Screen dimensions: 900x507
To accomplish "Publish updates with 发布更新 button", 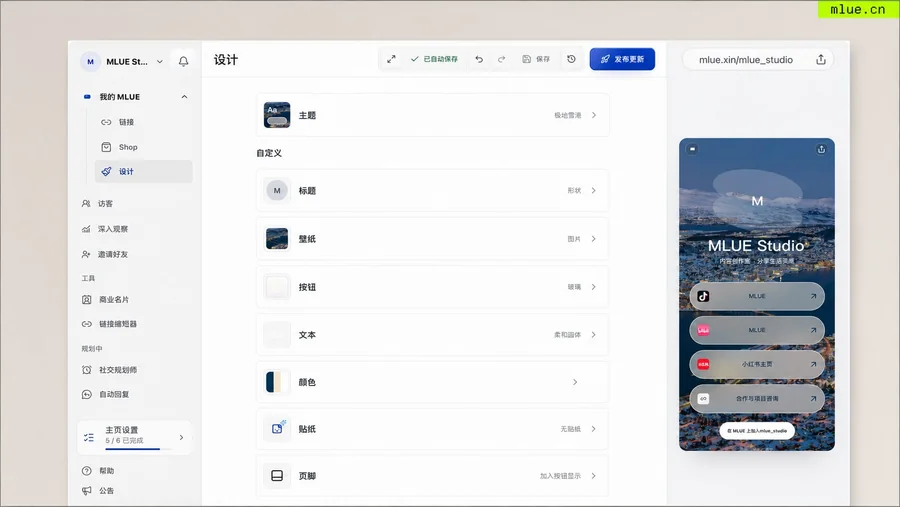I will coord(622,59).
